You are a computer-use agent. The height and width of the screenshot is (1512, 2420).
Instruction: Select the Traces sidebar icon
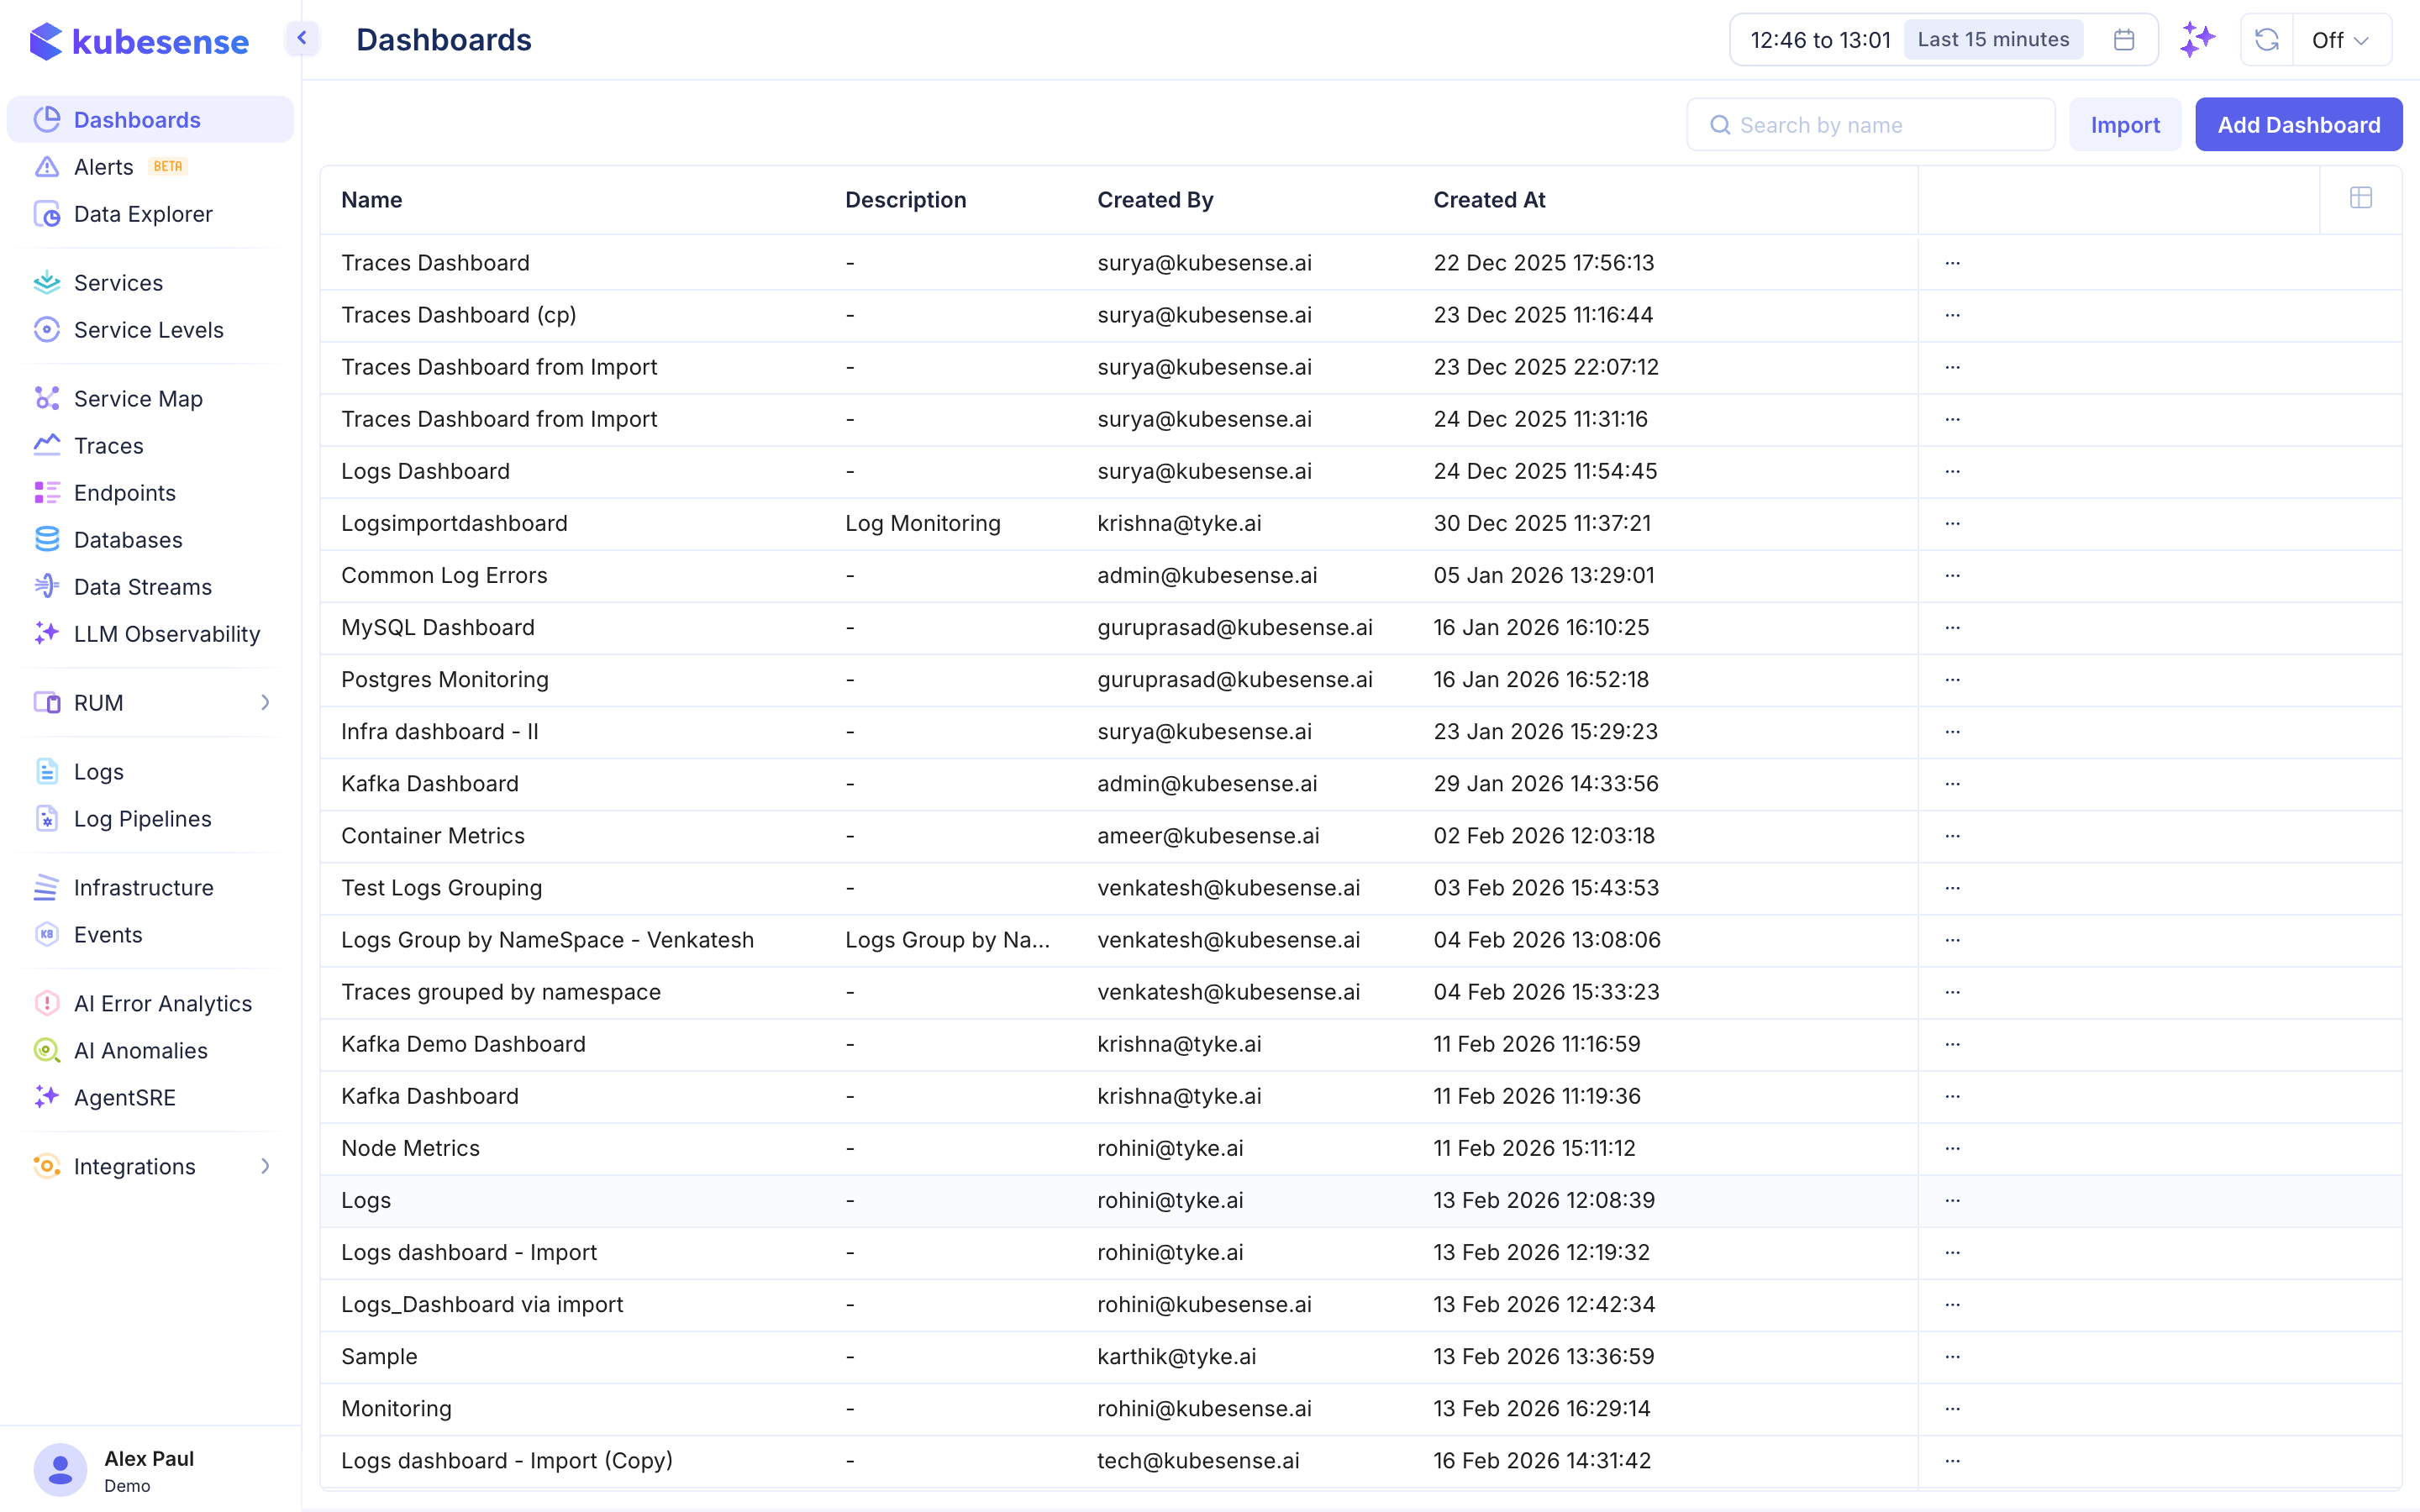[x=47, y=445]
